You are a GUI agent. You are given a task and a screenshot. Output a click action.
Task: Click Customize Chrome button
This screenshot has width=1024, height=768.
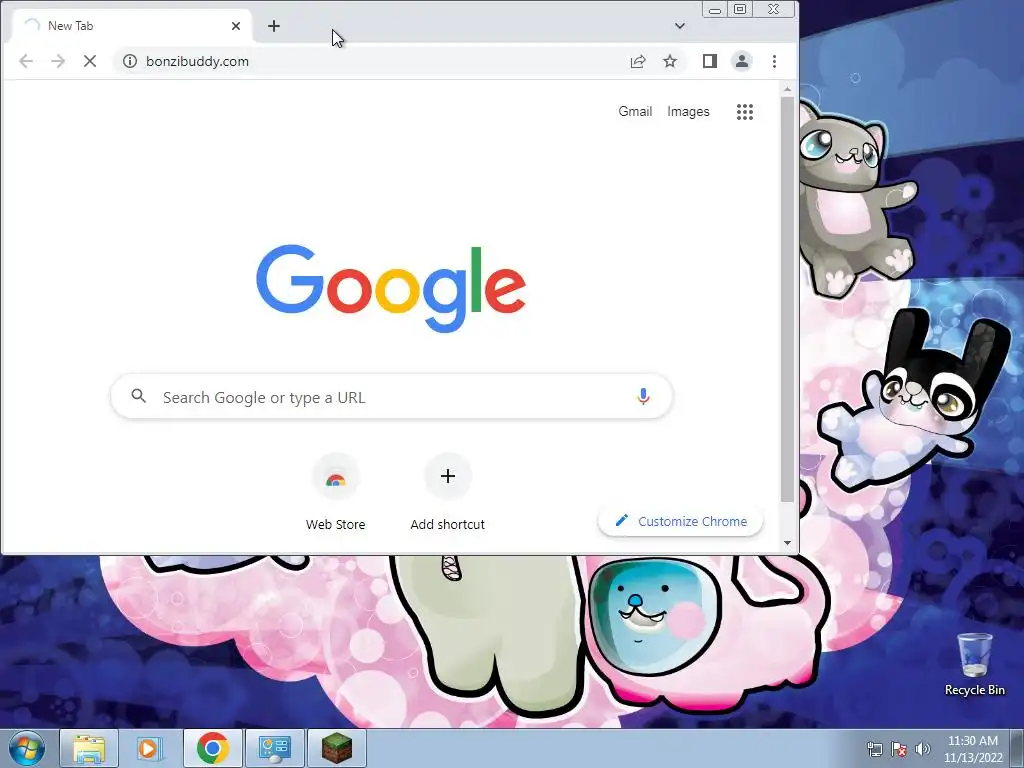680,521
